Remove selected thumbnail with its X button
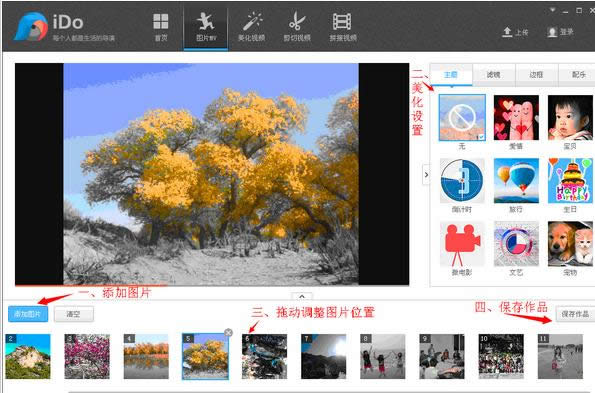Screen dimensions: 595x393 (228, 333)
